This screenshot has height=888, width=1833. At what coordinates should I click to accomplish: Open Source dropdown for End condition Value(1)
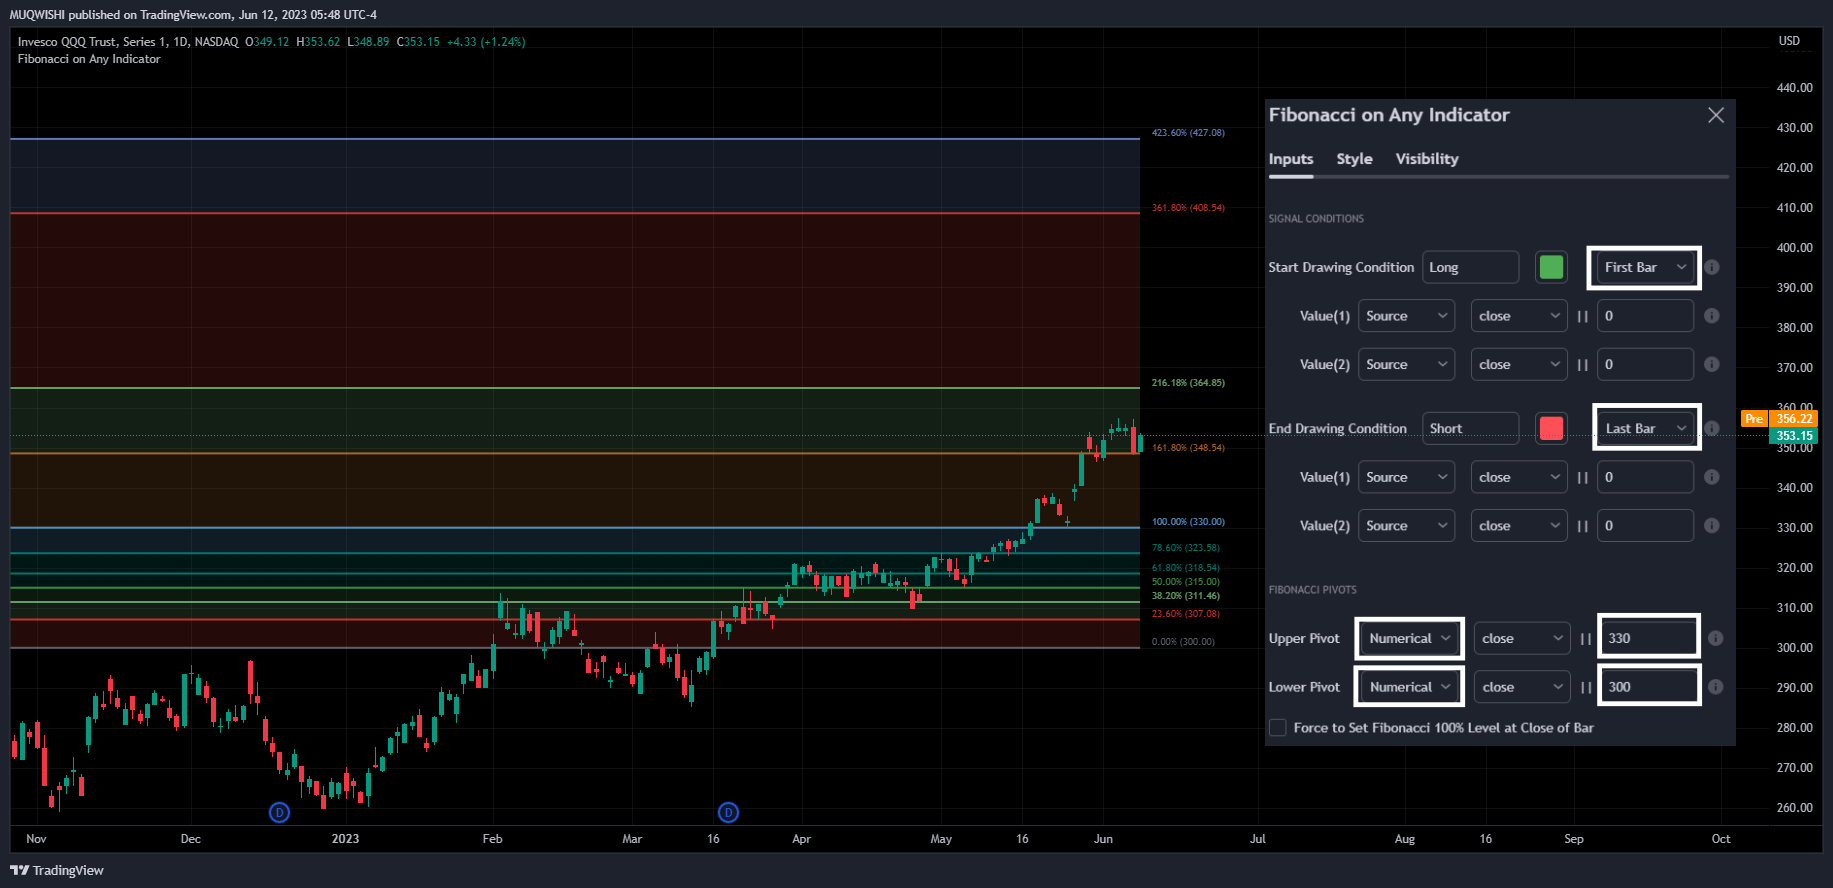click(x=1407, y=477)
